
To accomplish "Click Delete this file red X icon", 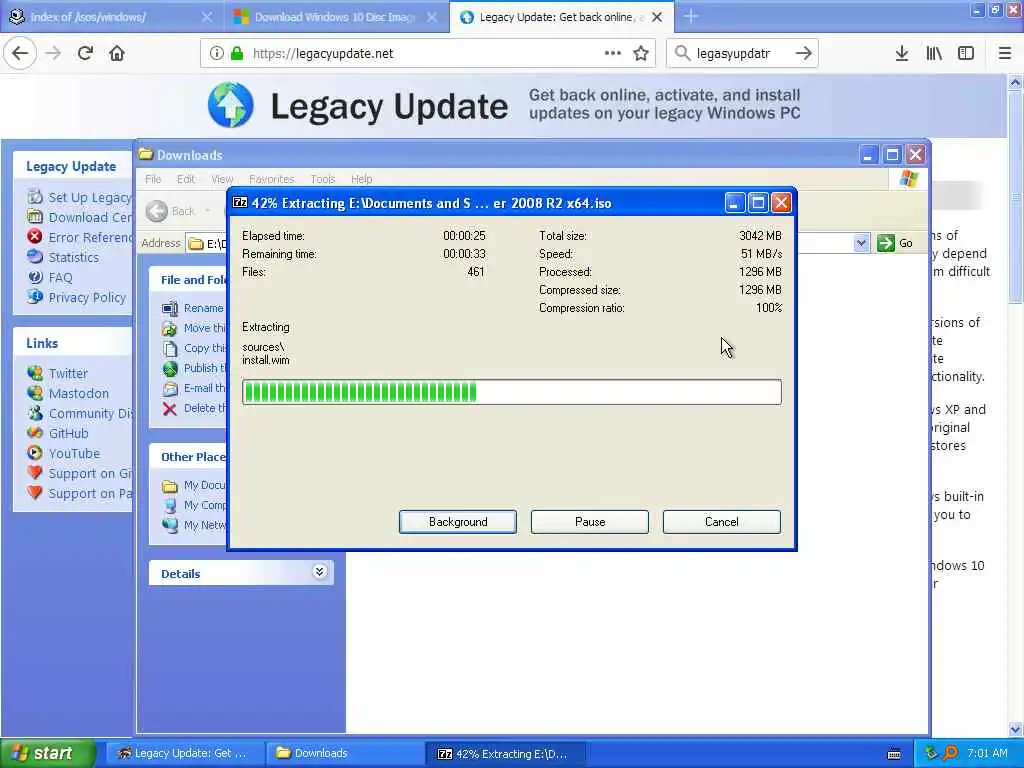I will 170,409.
